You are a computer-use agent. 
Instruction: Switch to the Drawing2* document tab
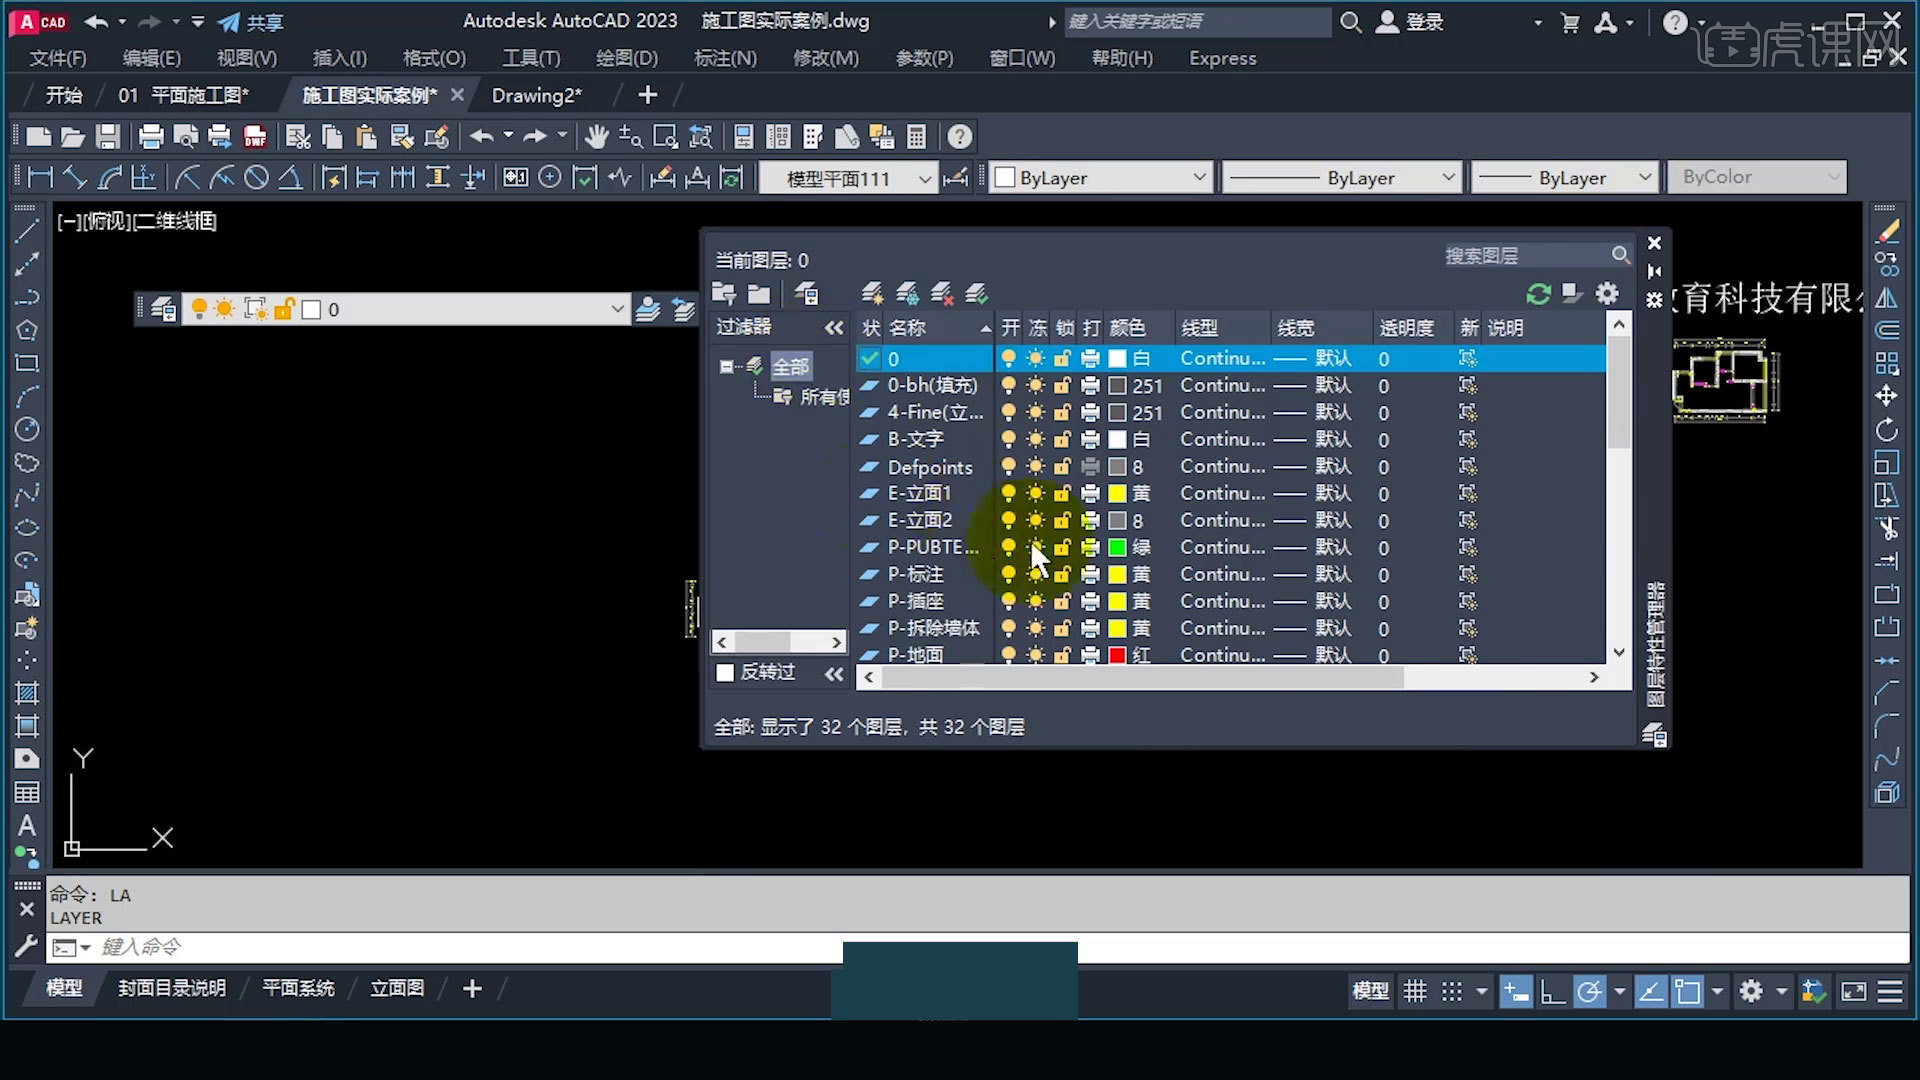coord(536,95)
